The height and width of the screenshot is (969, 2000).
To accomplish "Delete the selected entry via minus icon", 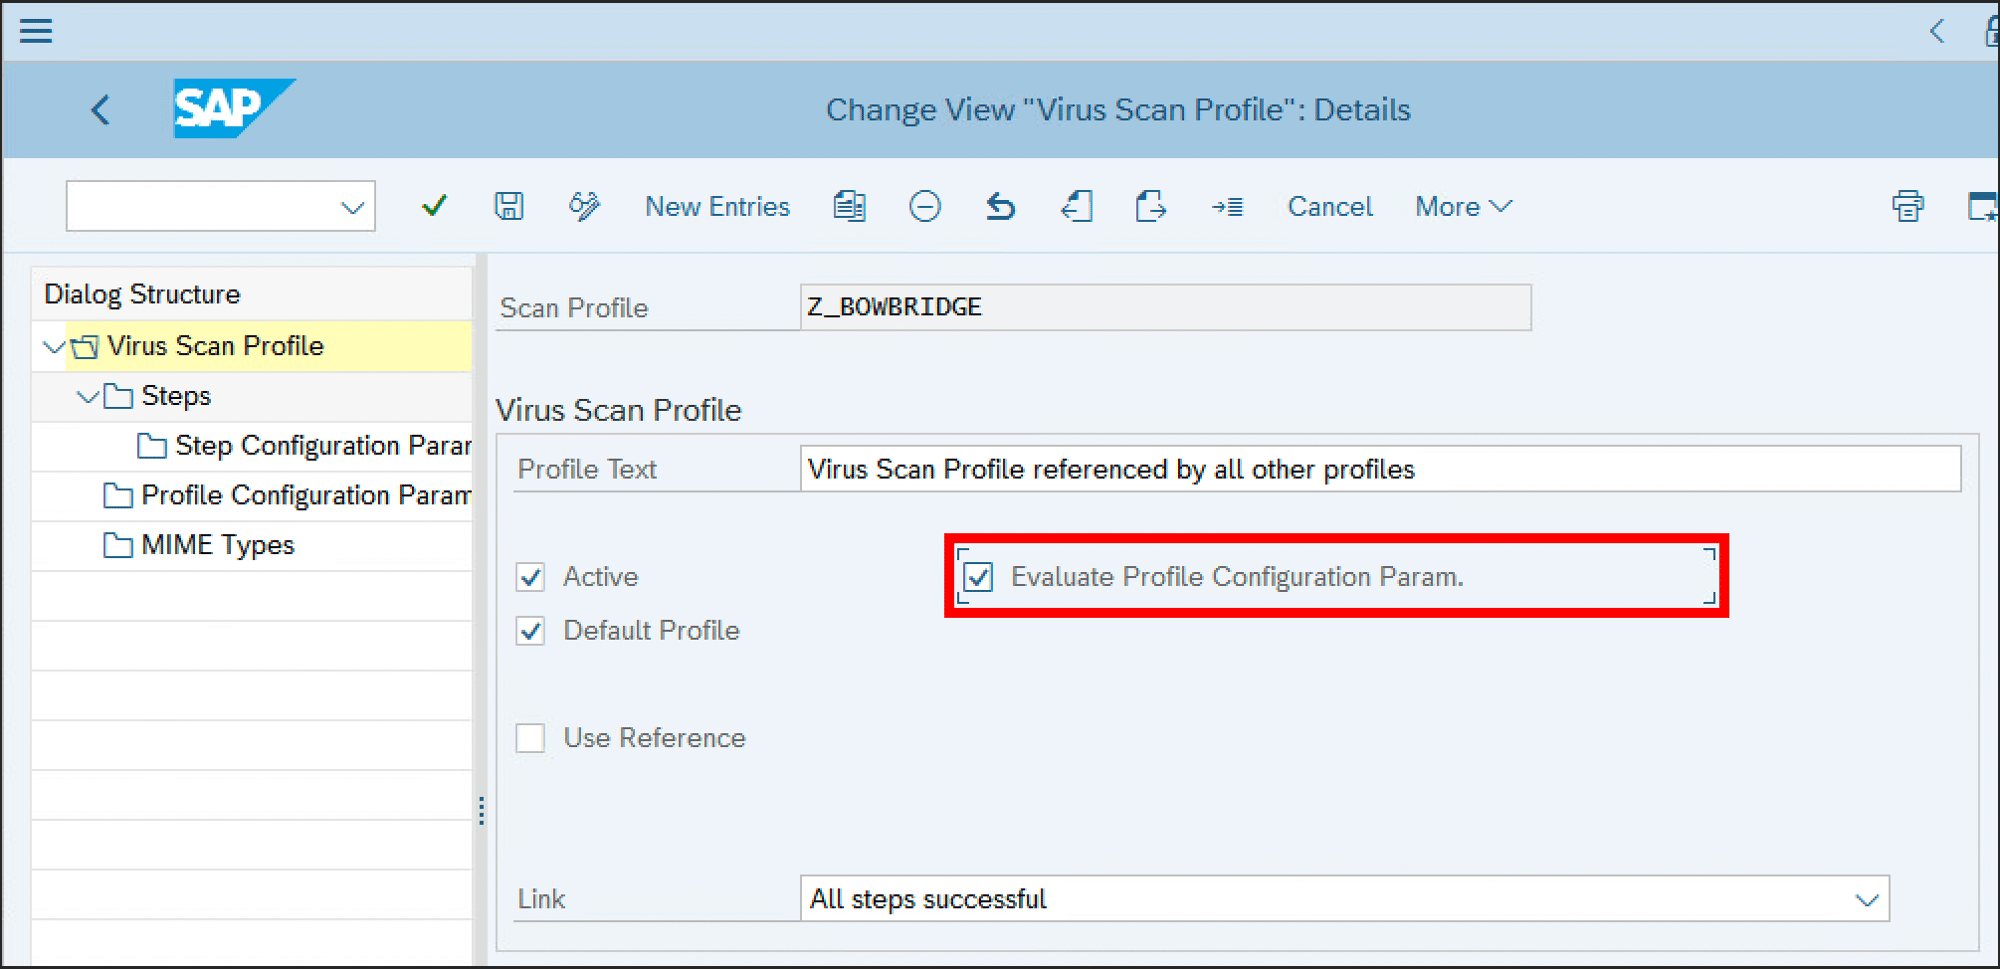I will [925, 206].
